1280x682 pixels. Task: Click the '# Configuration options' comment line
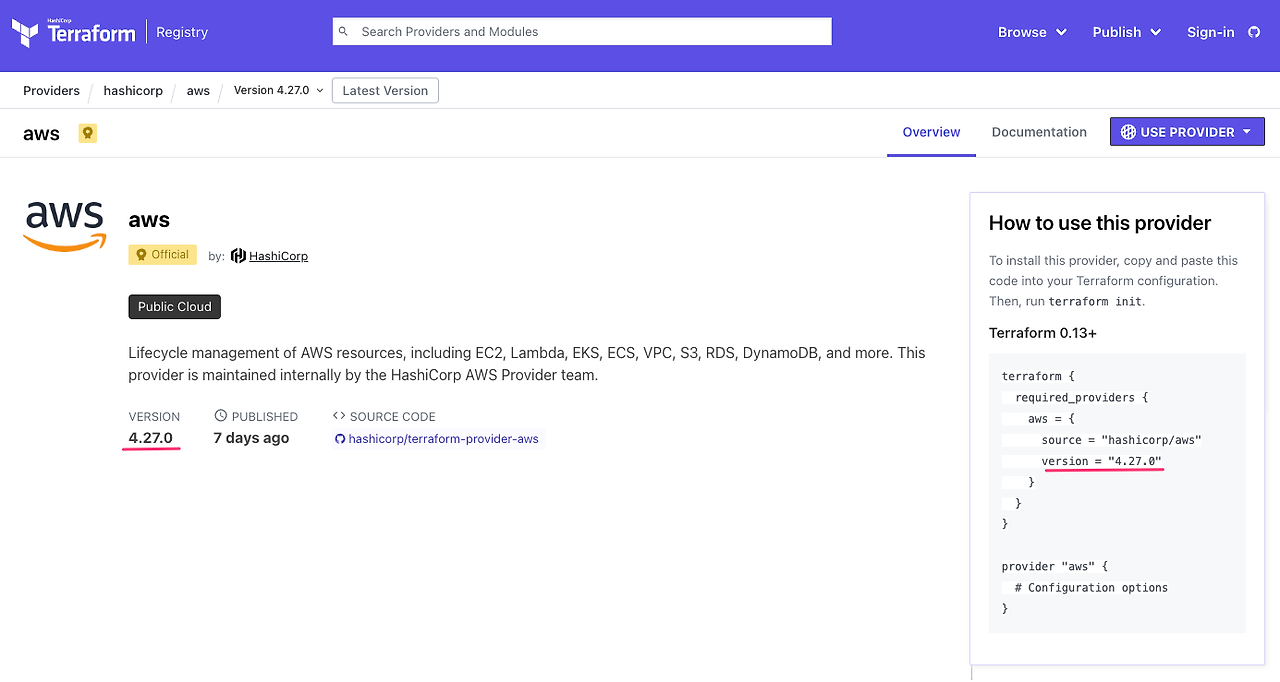pos(1091,588)
